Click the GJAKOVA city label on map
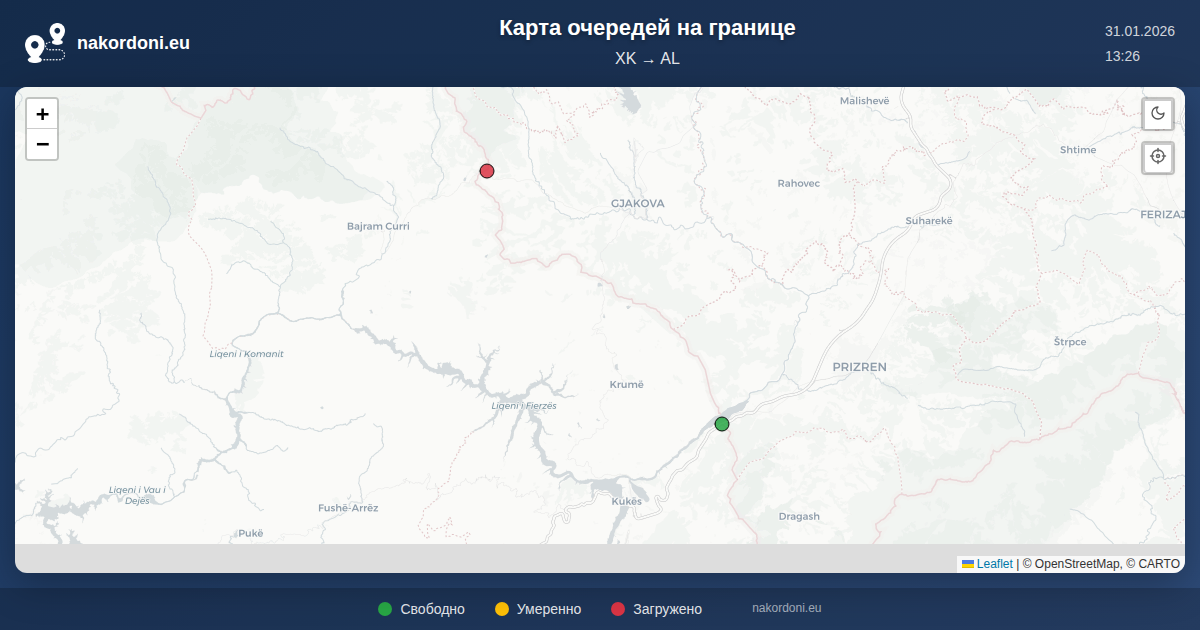The height and width of the screenshot is (630, 1200). pos(637,203)
